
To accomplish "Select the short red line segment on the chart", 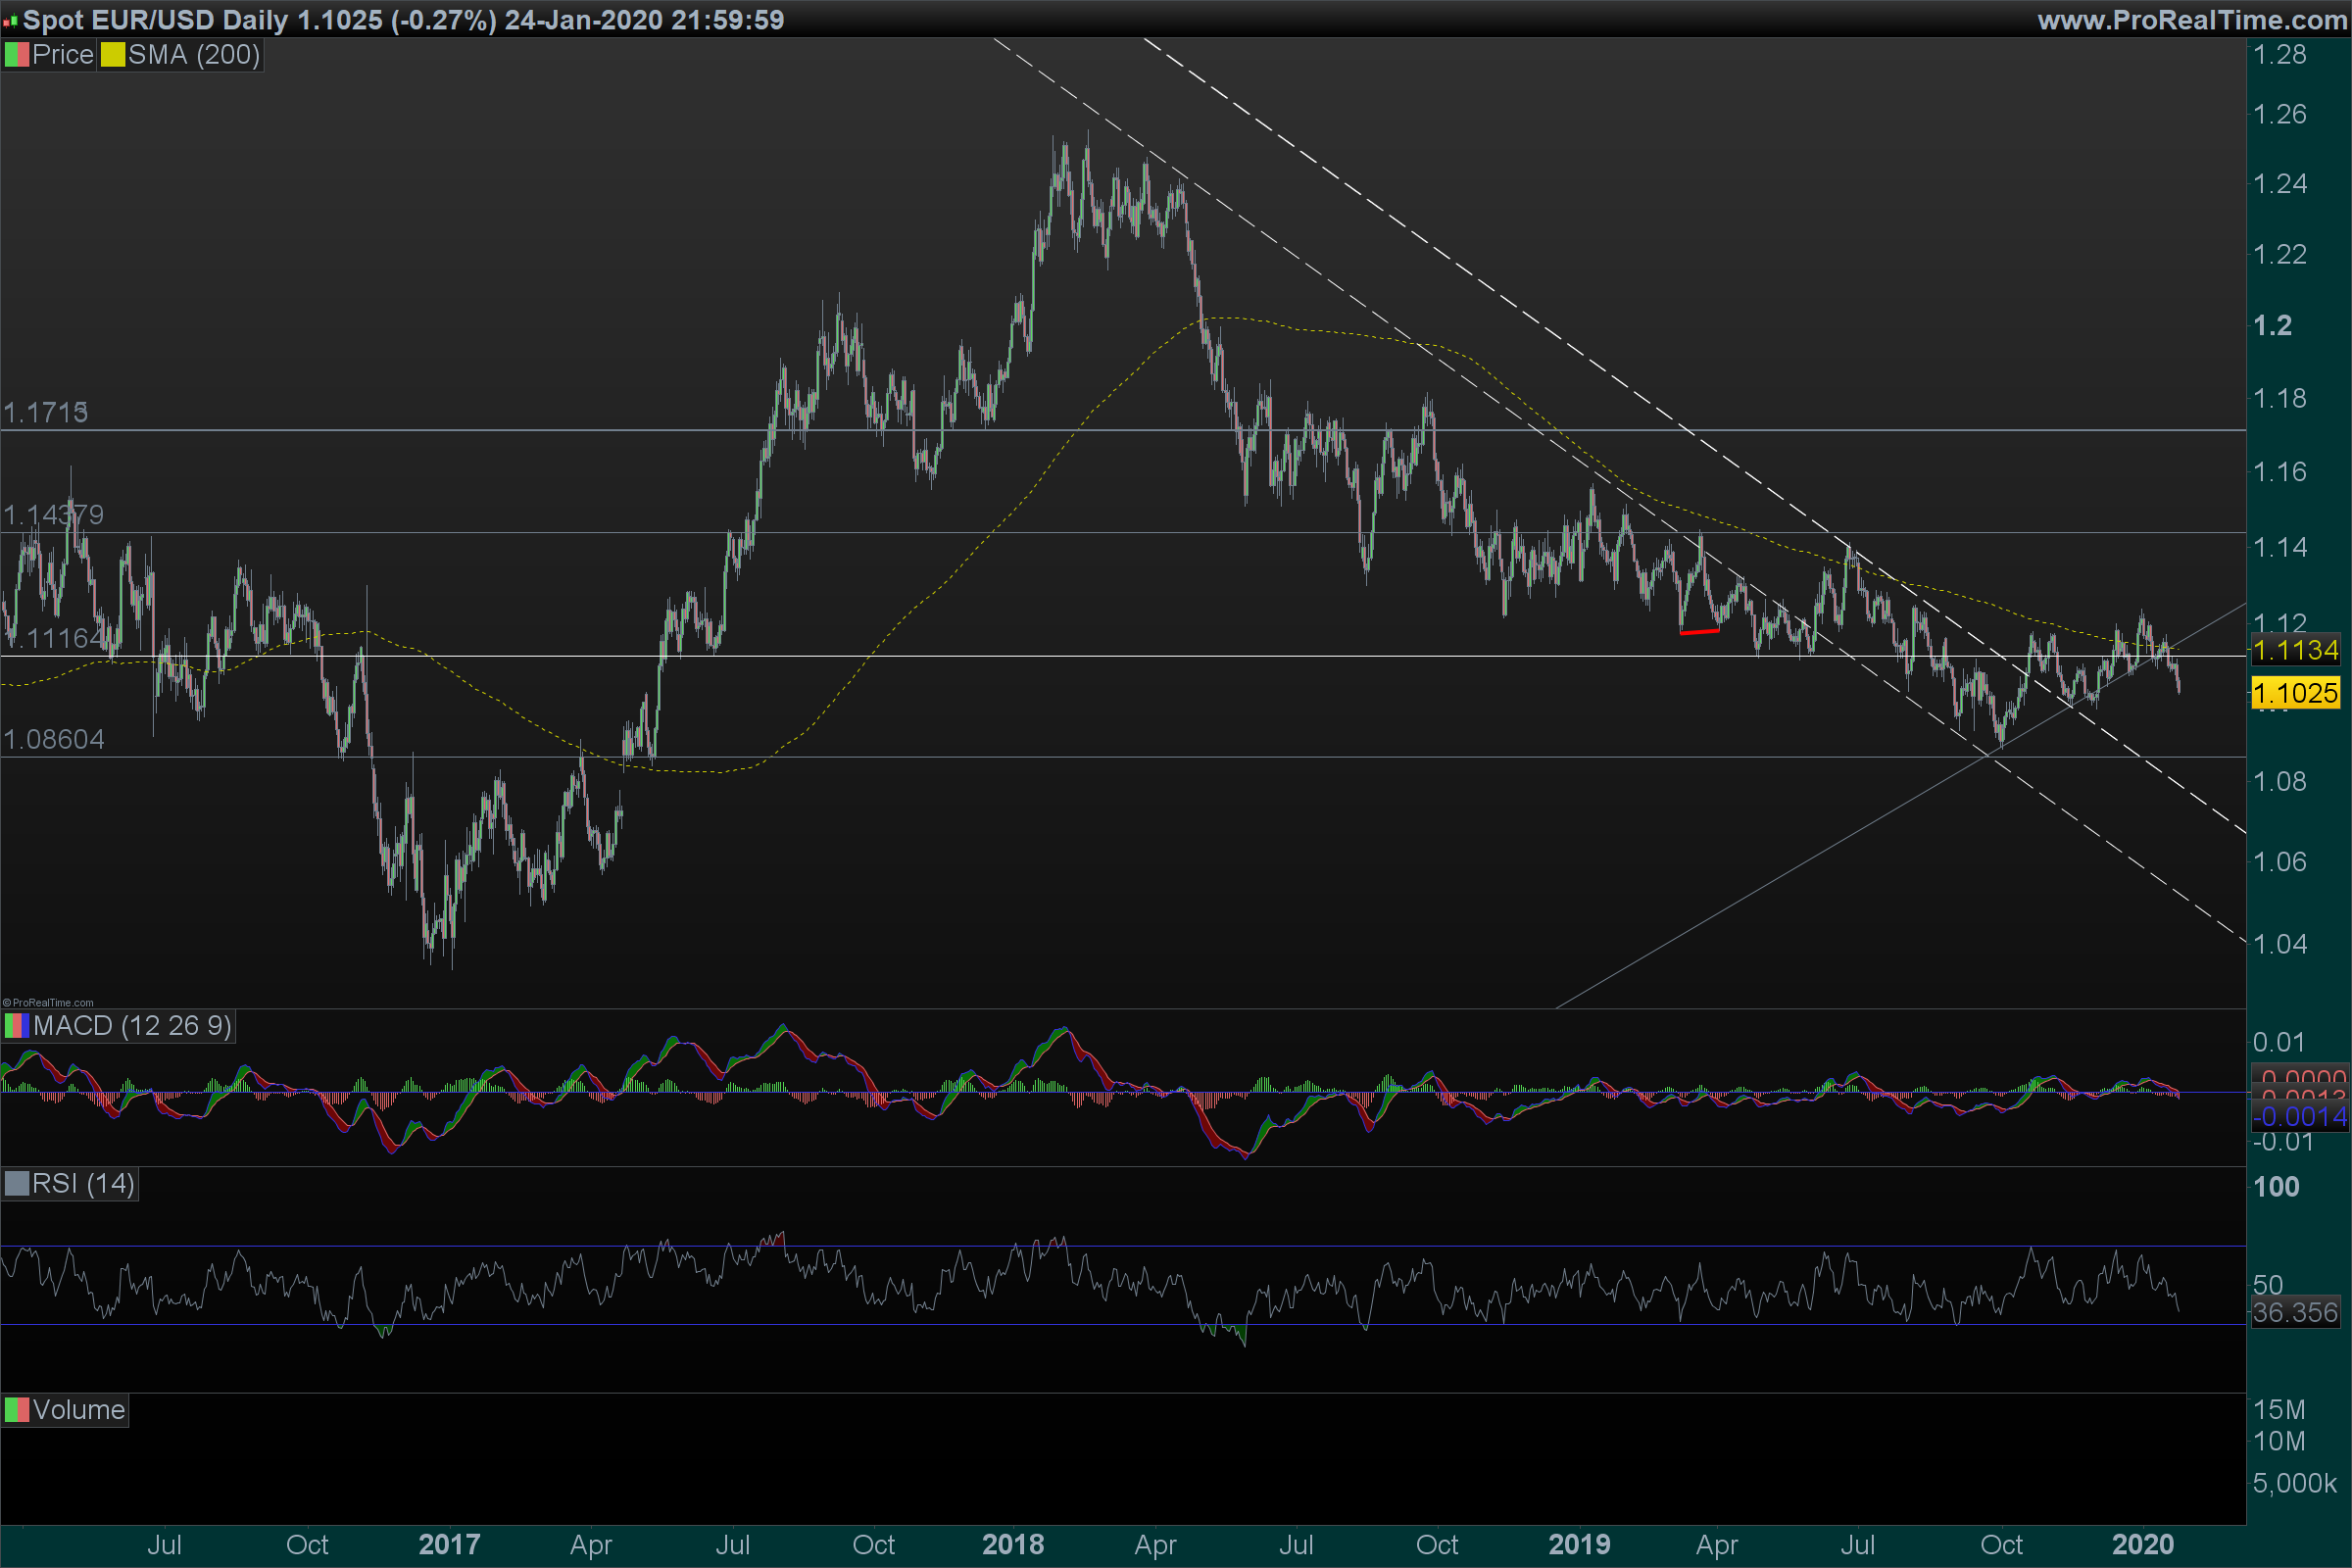I will click(x=1699, y=632).
